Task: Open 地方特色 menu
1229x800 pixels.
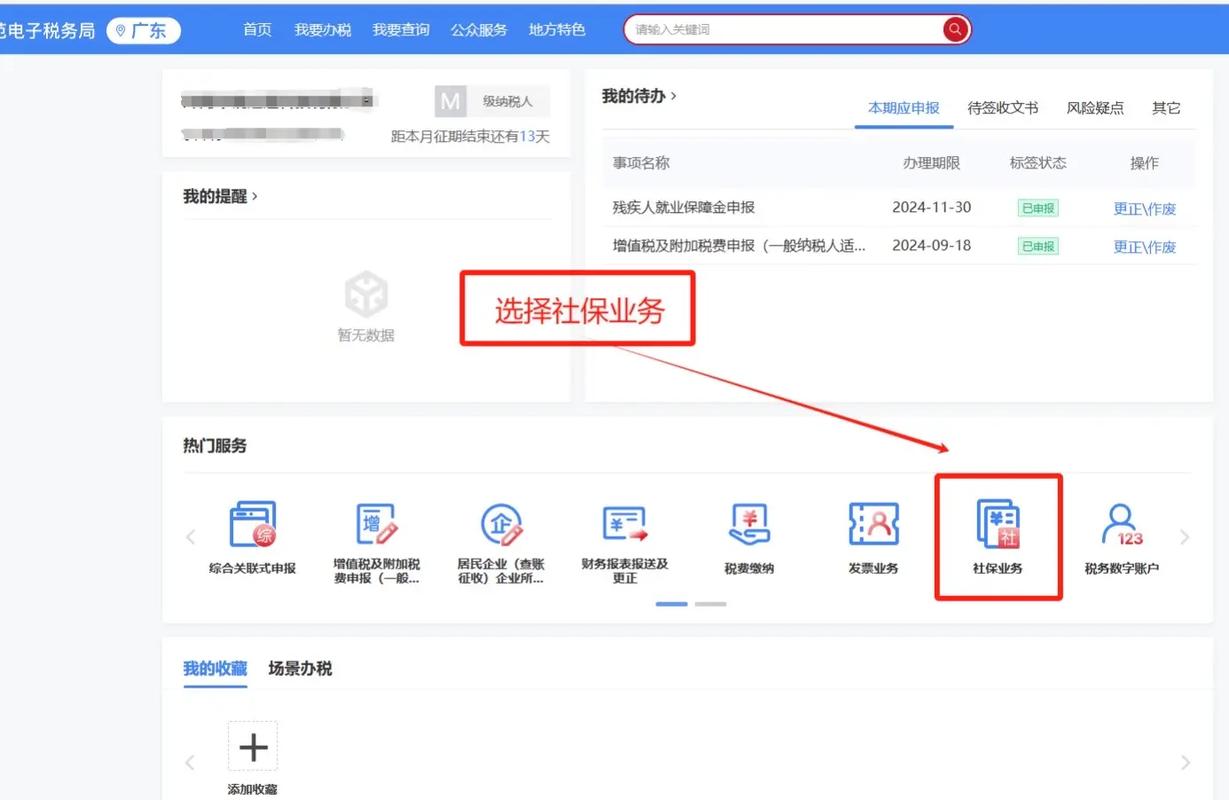Action: click(x=557, y=30)
